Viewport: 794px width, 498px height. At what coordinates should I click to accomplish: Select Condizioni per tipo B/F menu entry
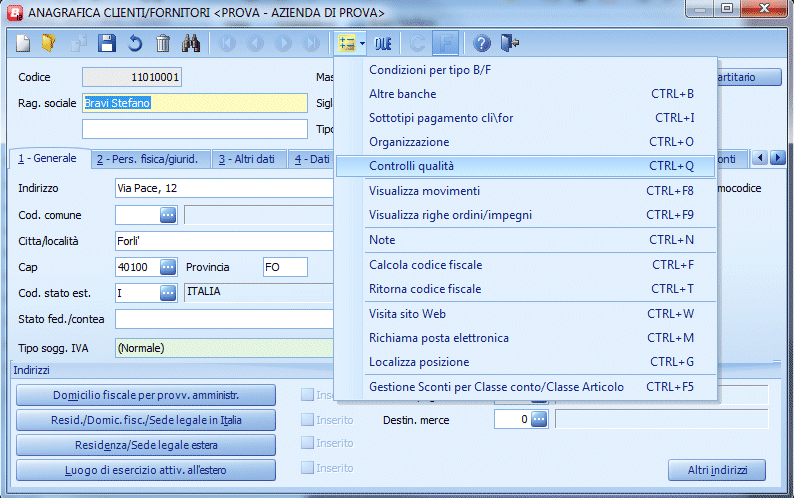(x=525, y=70)
